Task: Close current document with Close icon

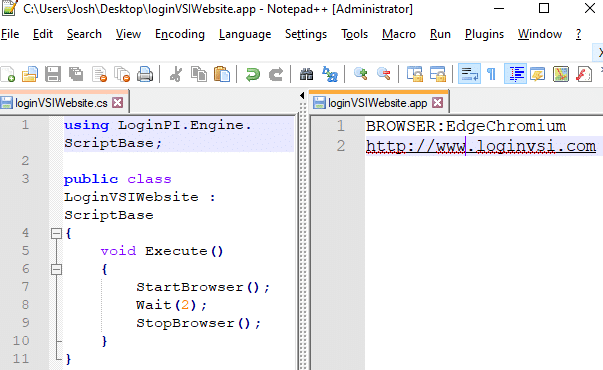Action: click(99, 74)
